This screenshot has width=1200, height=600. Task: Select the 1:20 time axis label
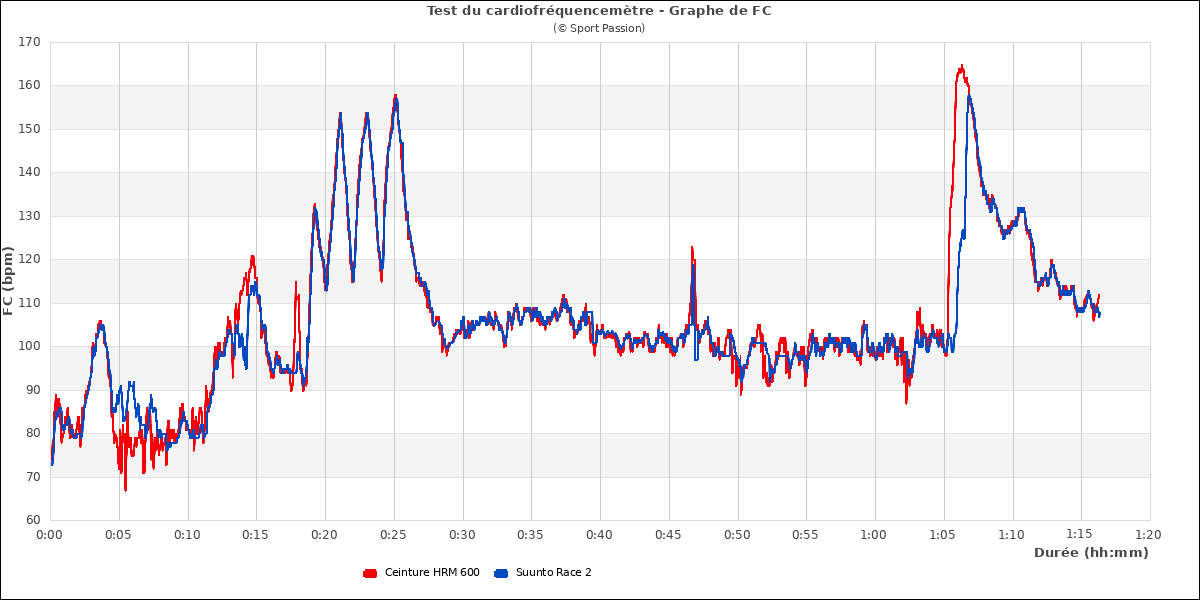click(x=1149, y=535)
